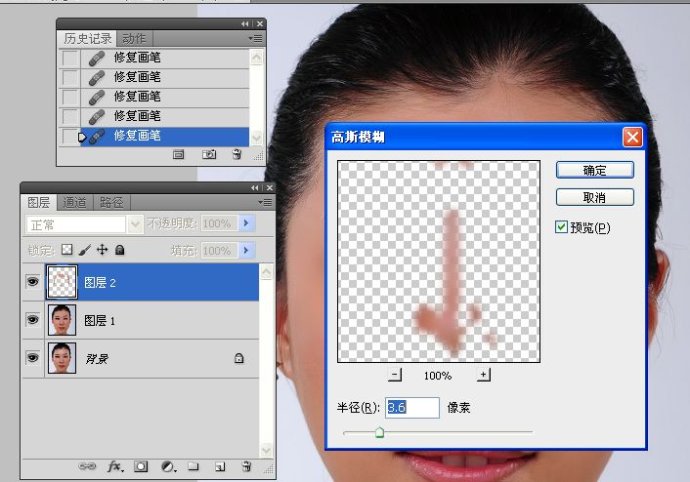The image size is (690, 482).
Task: Close the Layers panel
Action: 270,188
